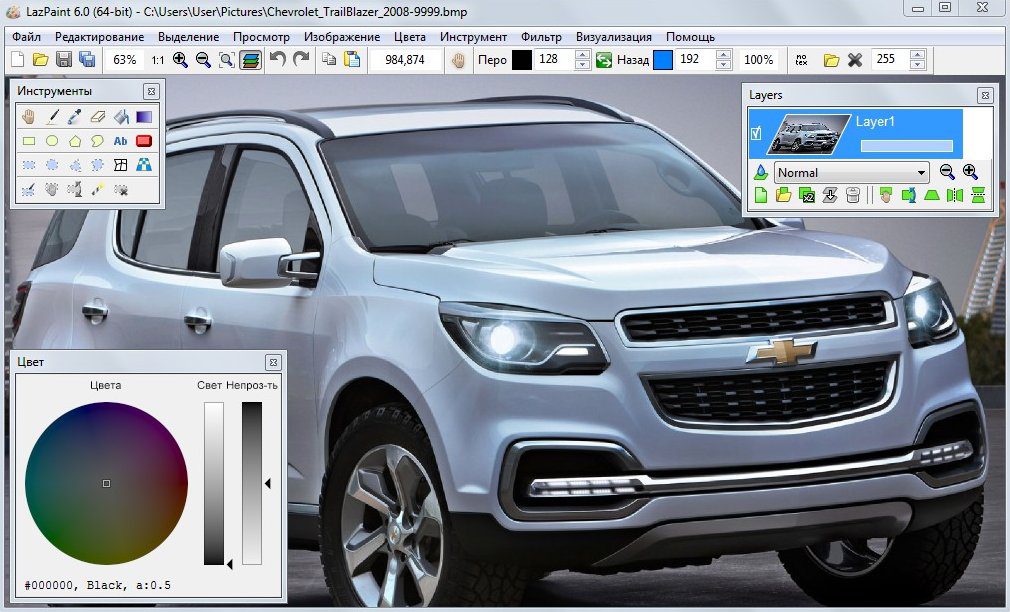Zoom in using the toolbar magnifier plus
The image size is (1010, 612).
tap(180, 60)
